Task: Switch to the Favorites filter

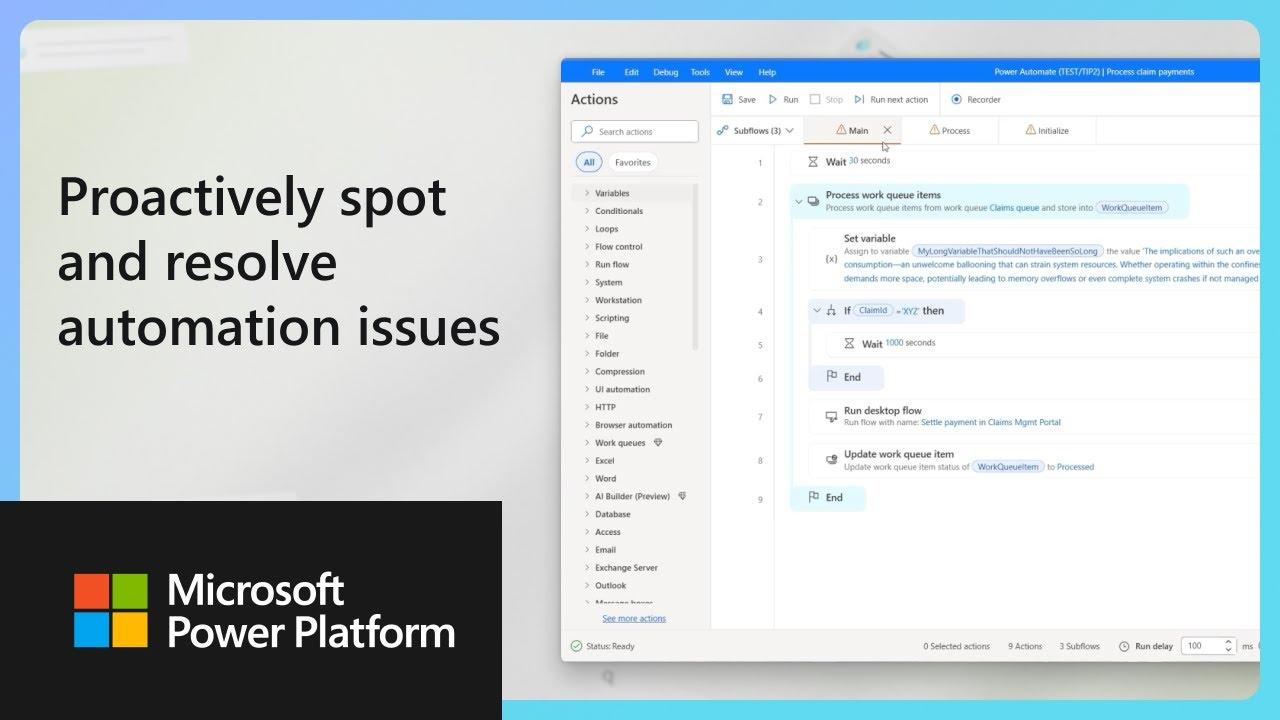Action: tap(632, 162)
